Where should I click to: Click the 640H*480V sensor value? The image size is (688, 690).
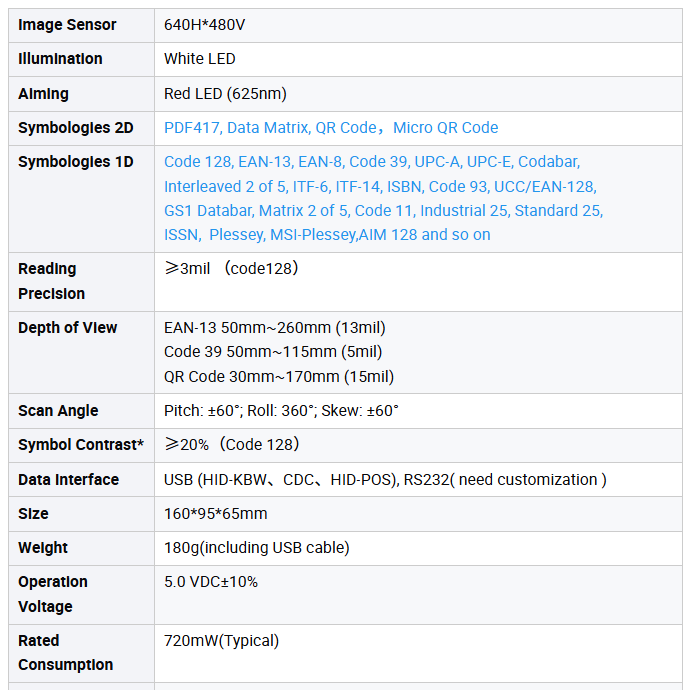click(204, 25)
